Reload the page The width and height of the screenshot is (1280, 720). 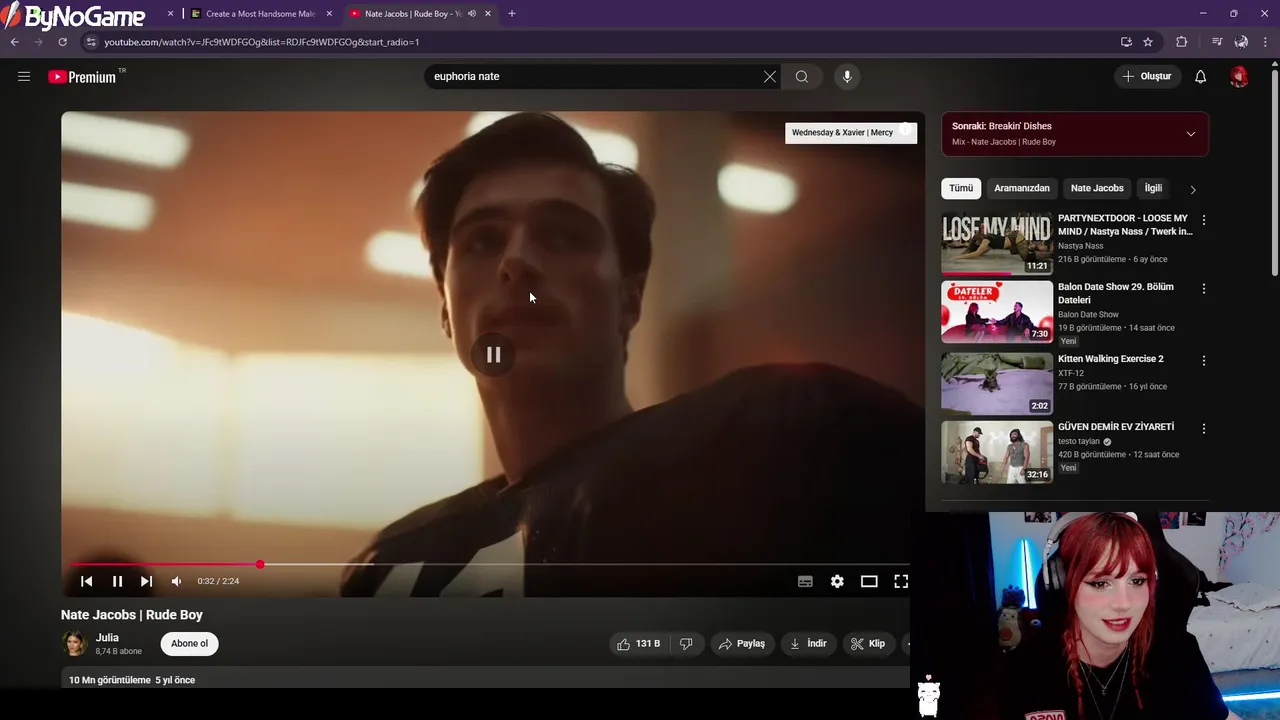[62, 42]
